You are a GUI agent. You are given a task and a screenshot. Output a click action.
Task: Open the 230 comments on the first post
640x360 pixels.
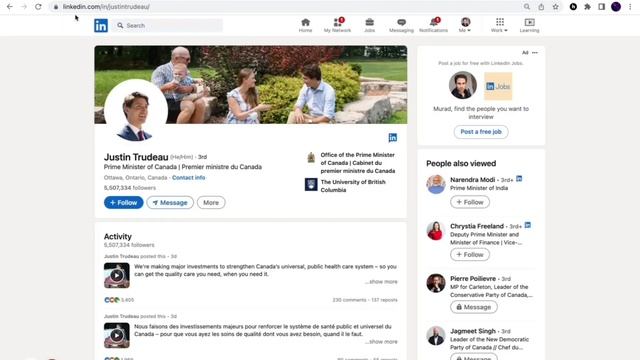point(349,300)
